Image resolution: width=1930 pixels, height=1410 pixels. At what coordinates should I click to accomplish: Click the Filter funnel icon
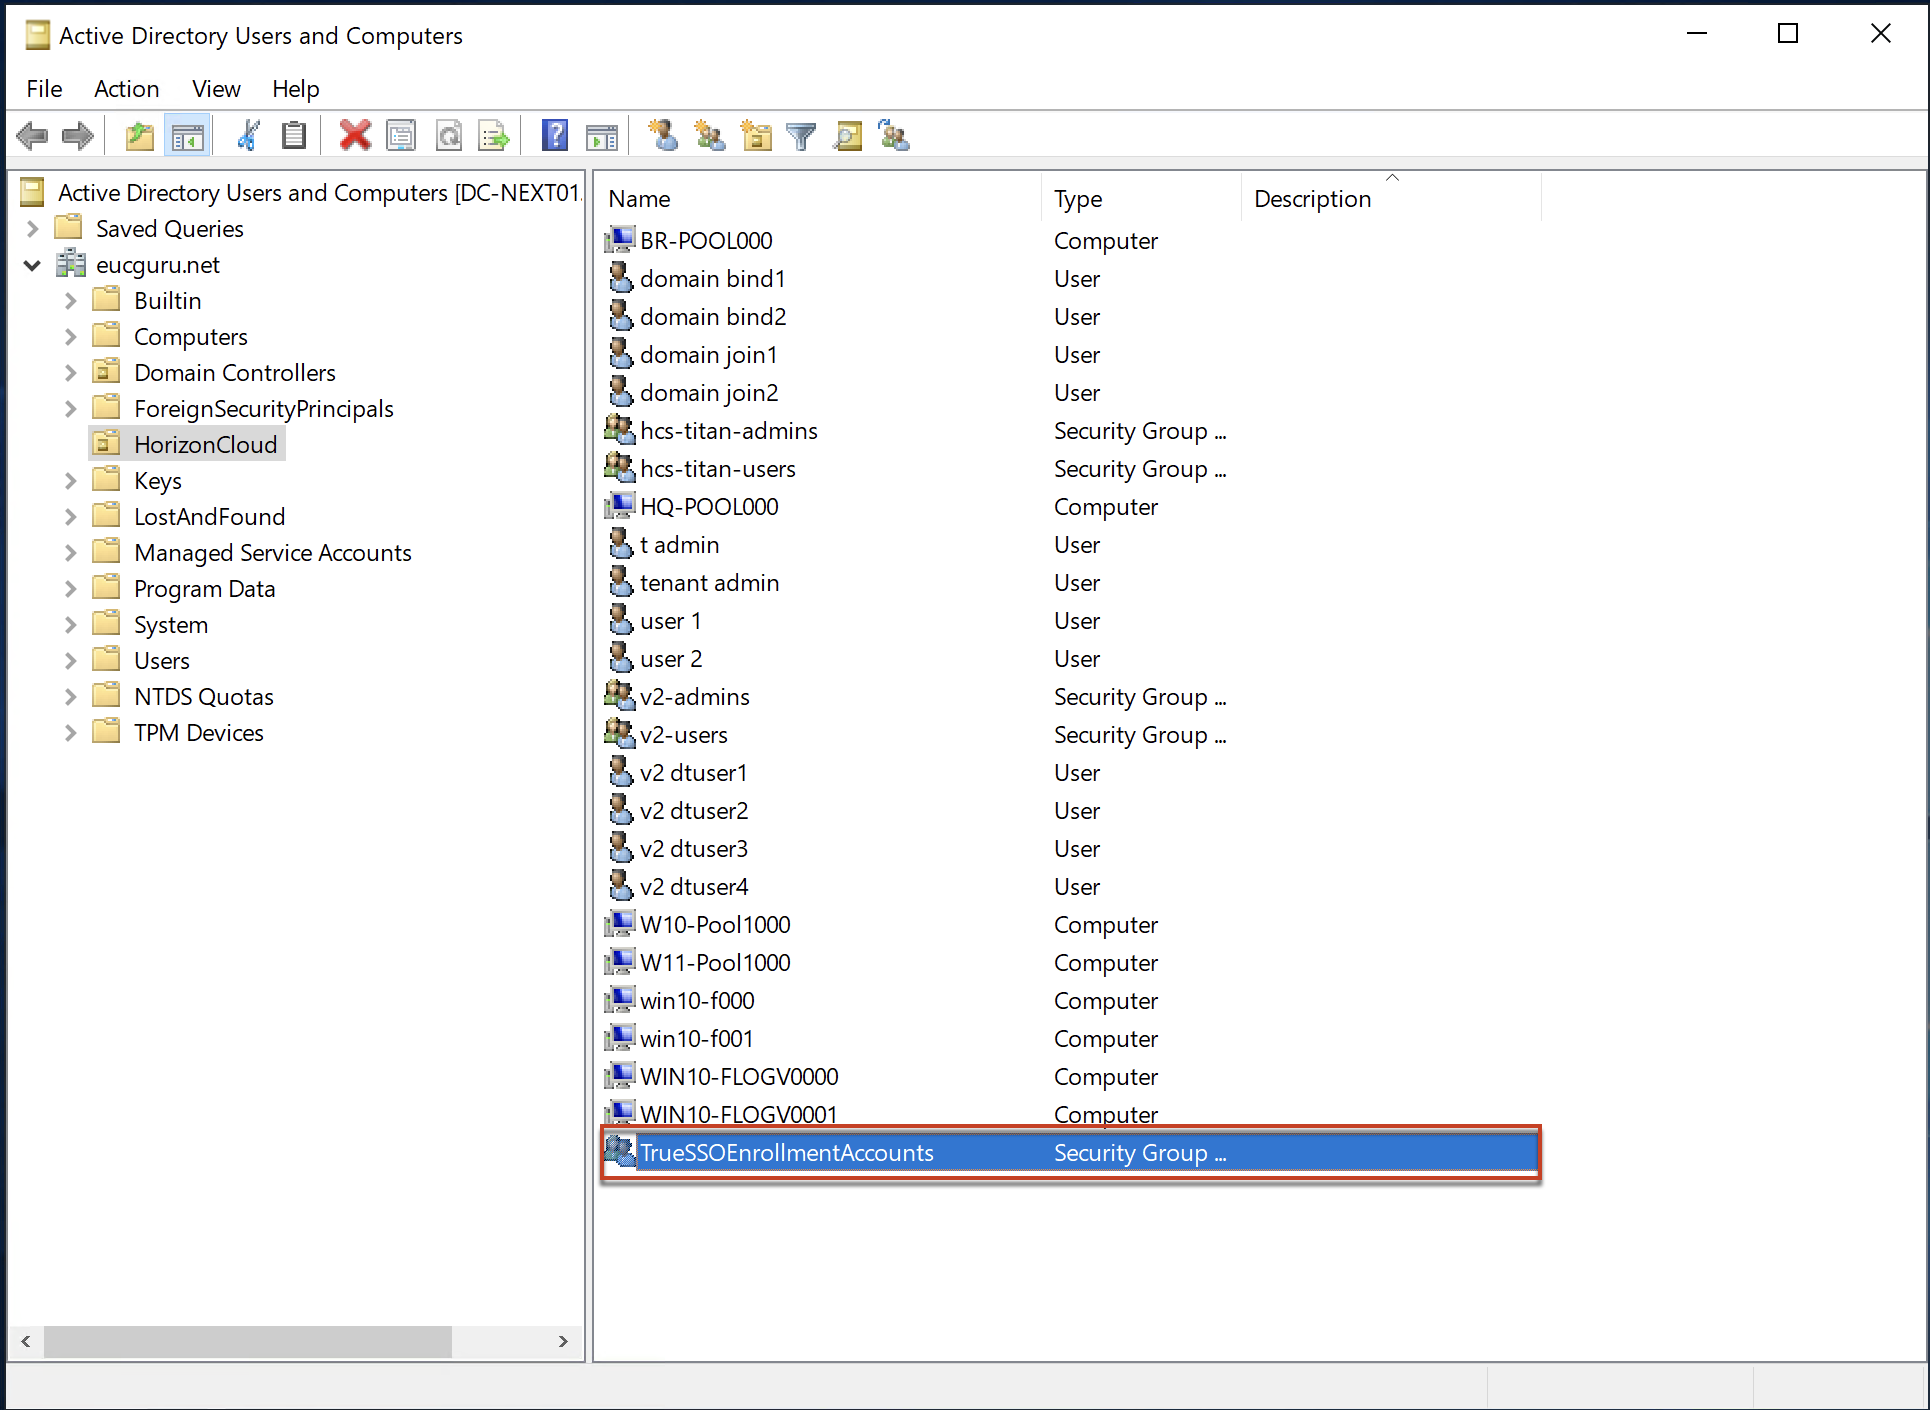pos(801,135)
